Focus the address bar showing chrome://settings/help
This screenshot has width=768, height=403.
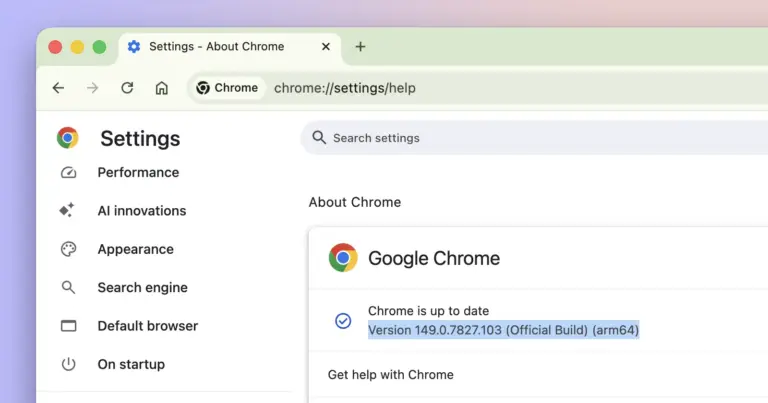tap(344, 88)
